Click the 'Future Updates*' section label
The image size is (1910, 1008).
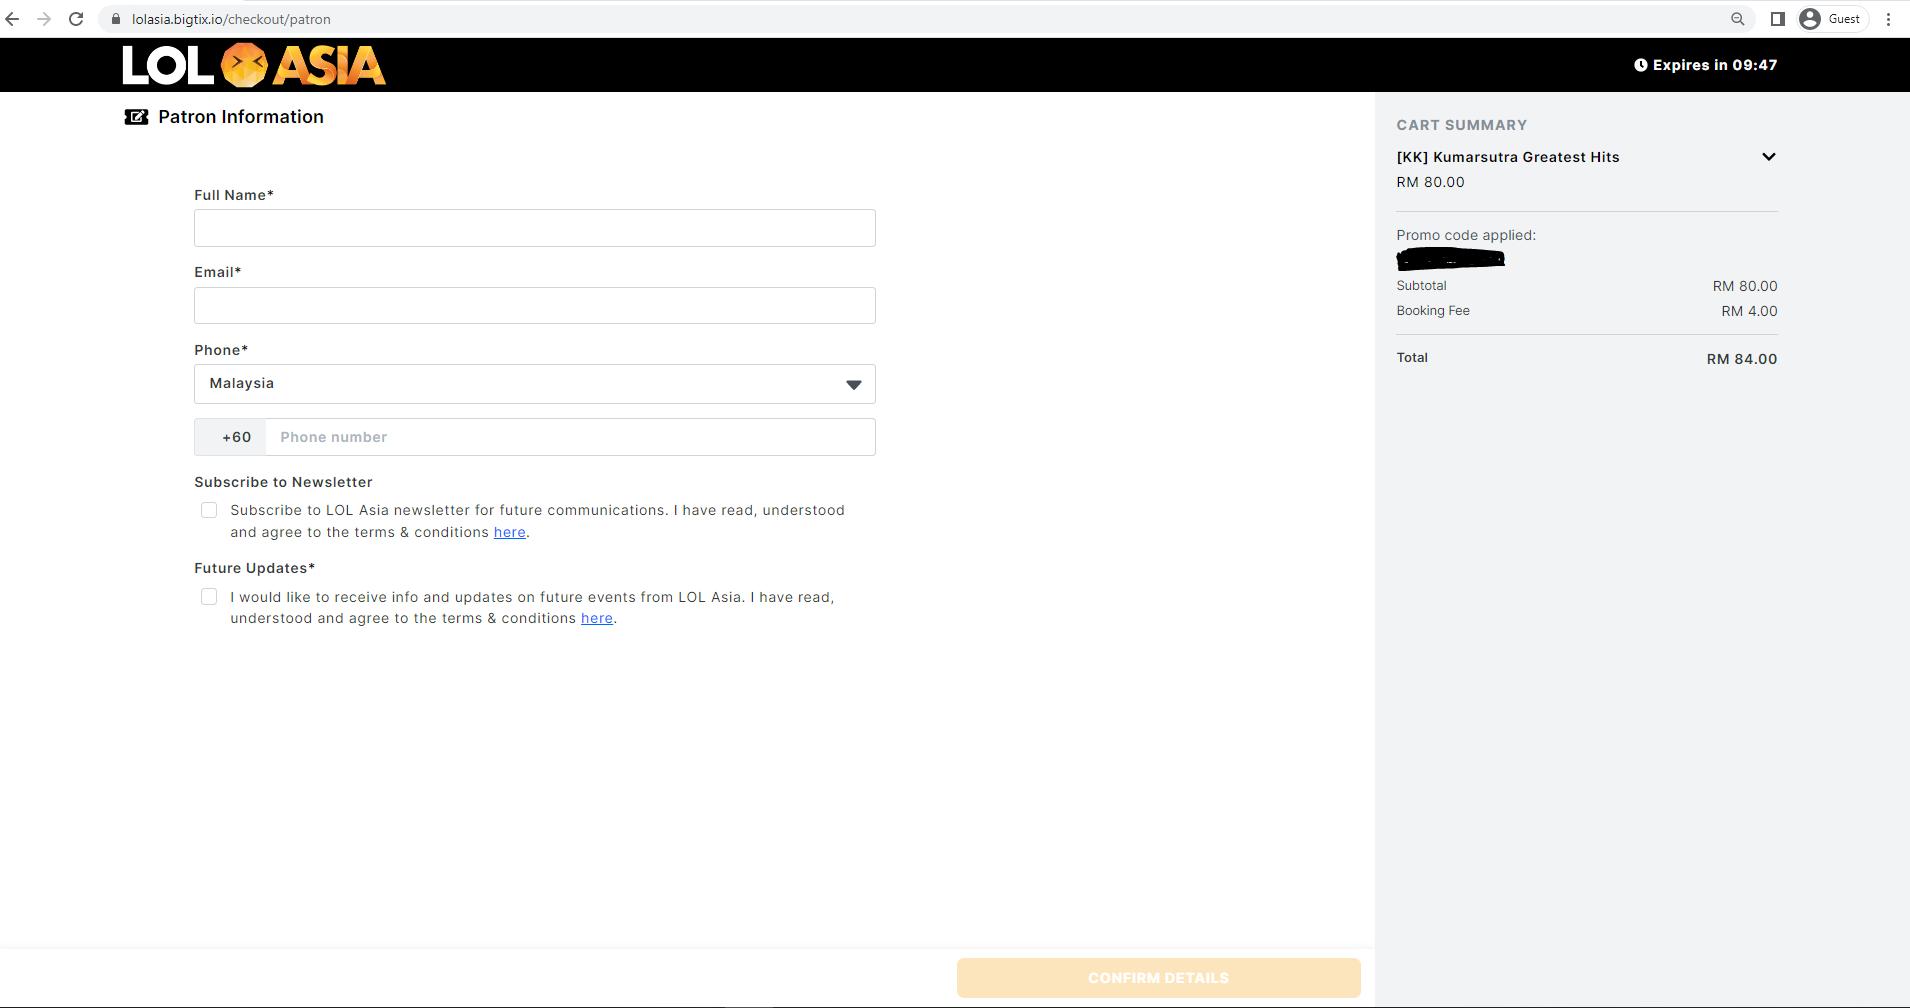click(254, 568)
